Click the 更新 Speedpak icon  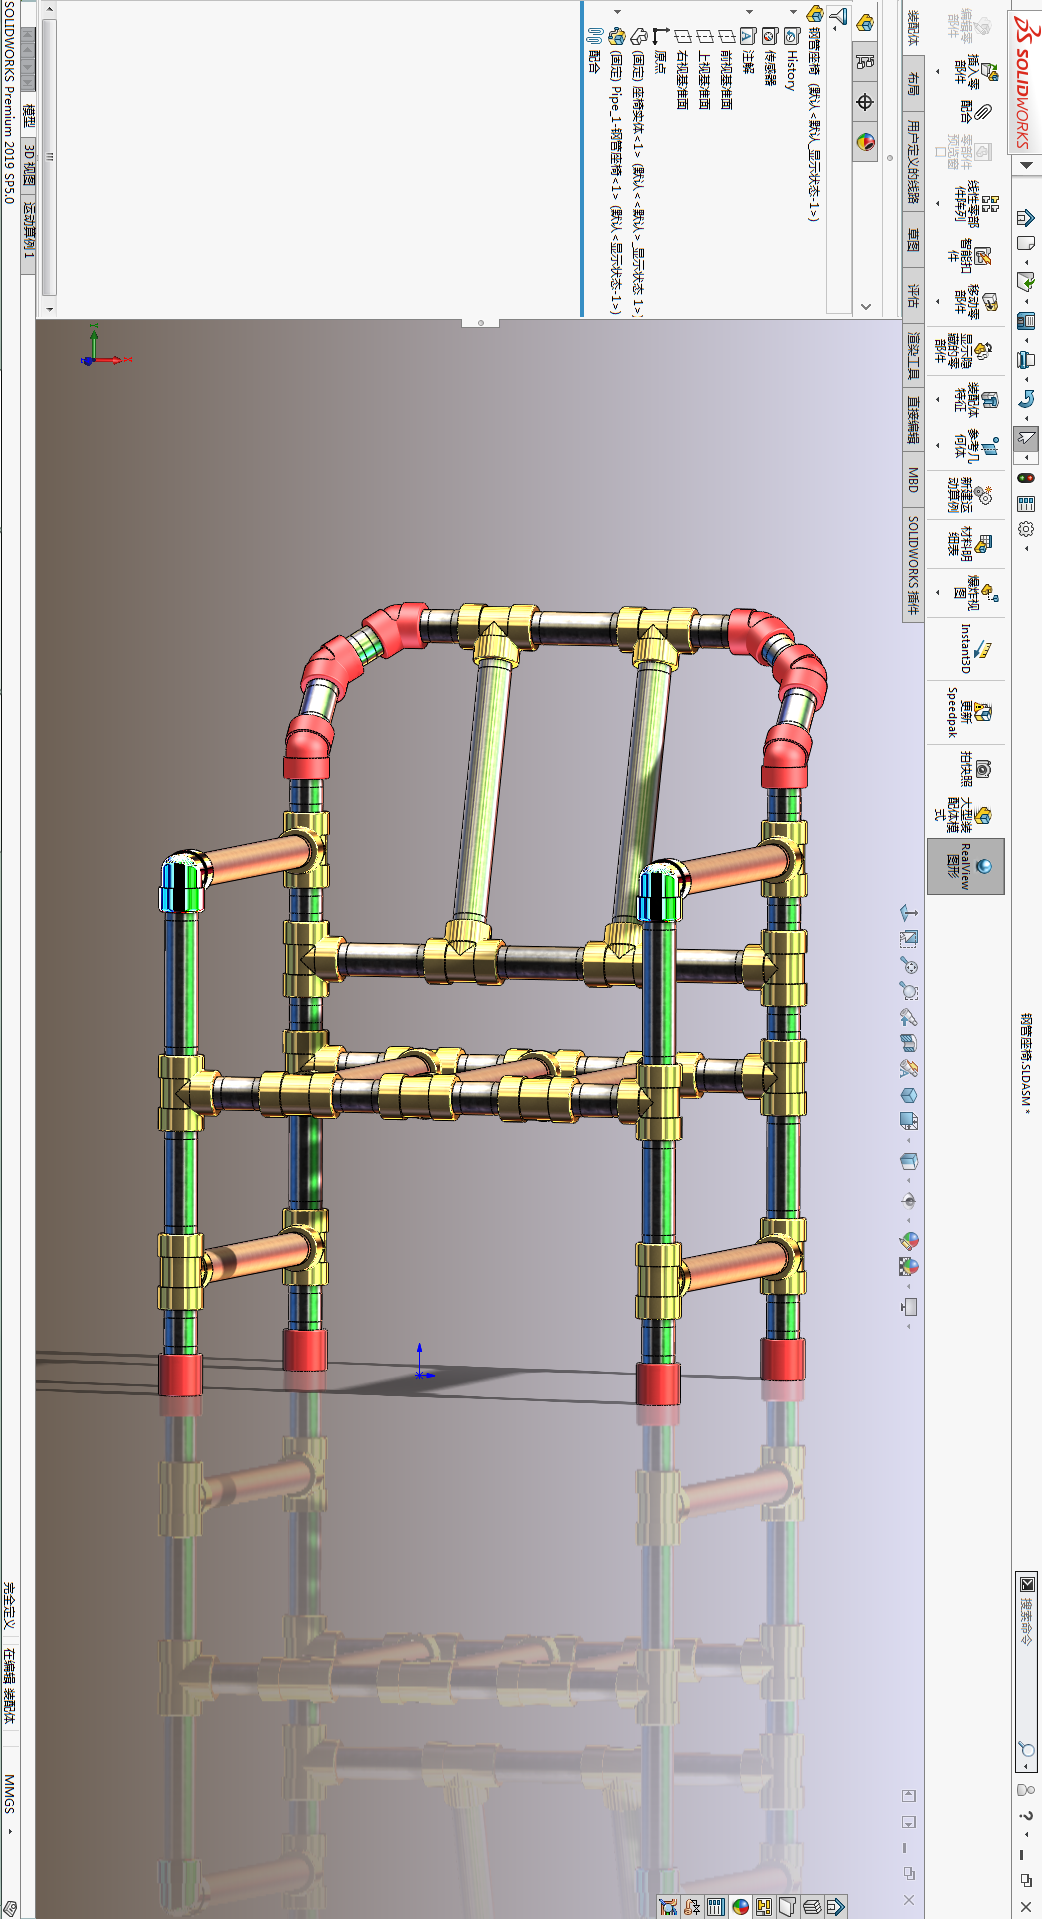click(x=982, y=712)
